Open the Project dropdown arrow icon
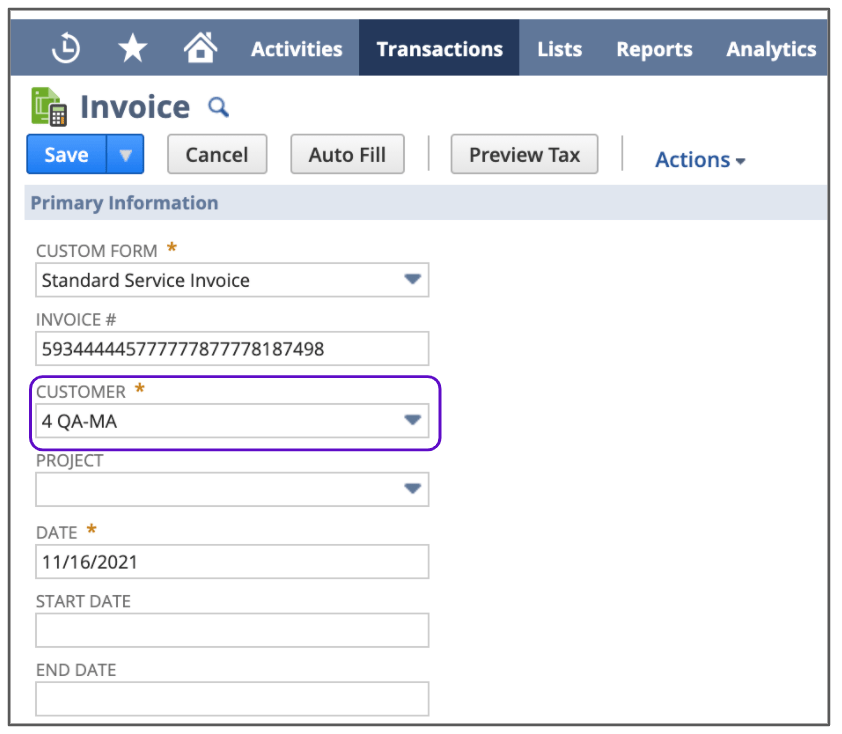The image size is (842, 734). (412, 489)
